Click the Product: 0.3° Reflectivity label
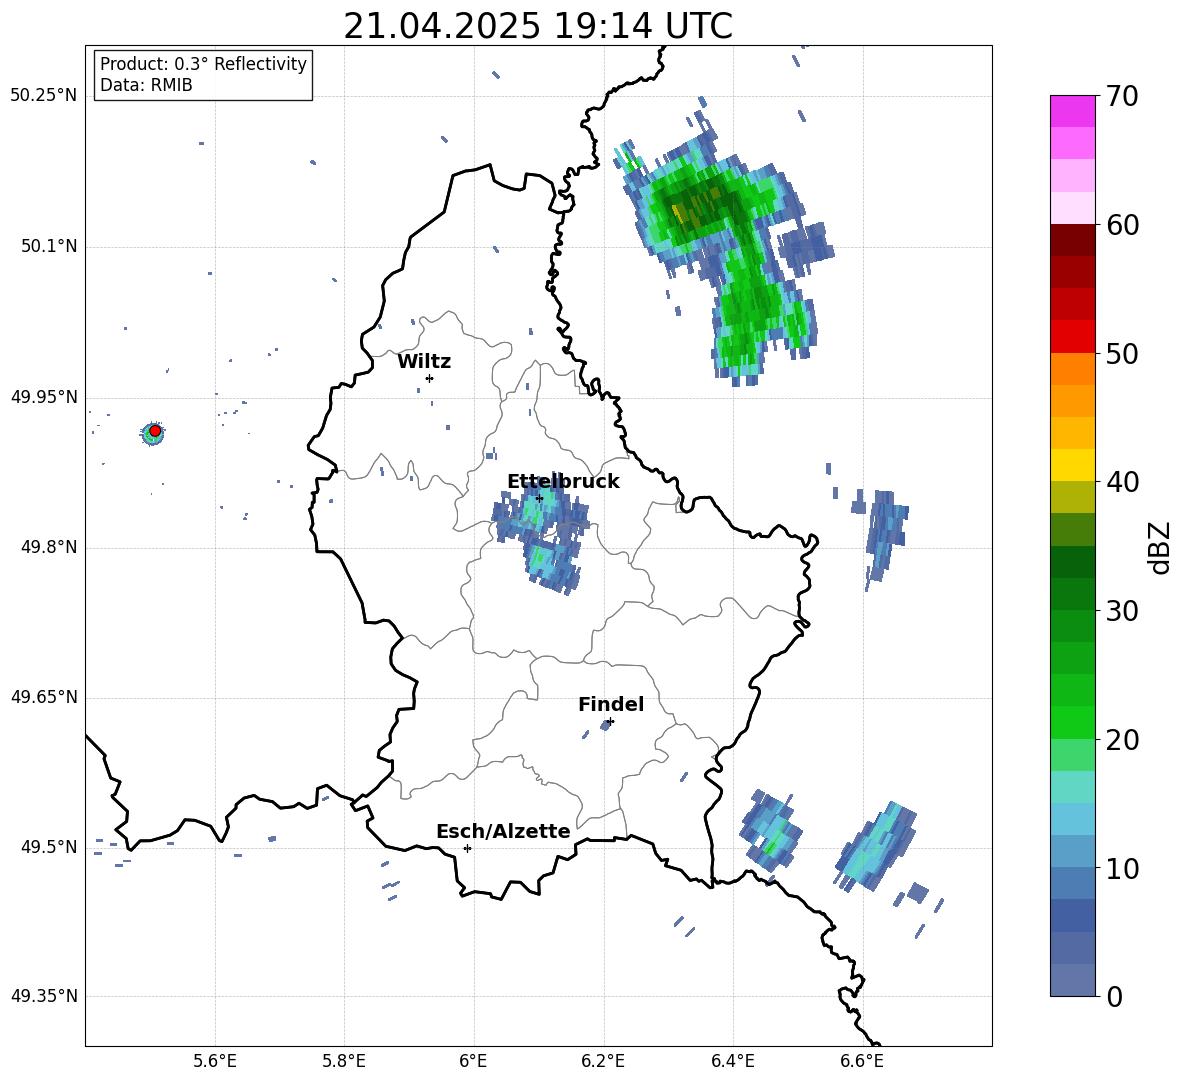 (x=203, y=64)
